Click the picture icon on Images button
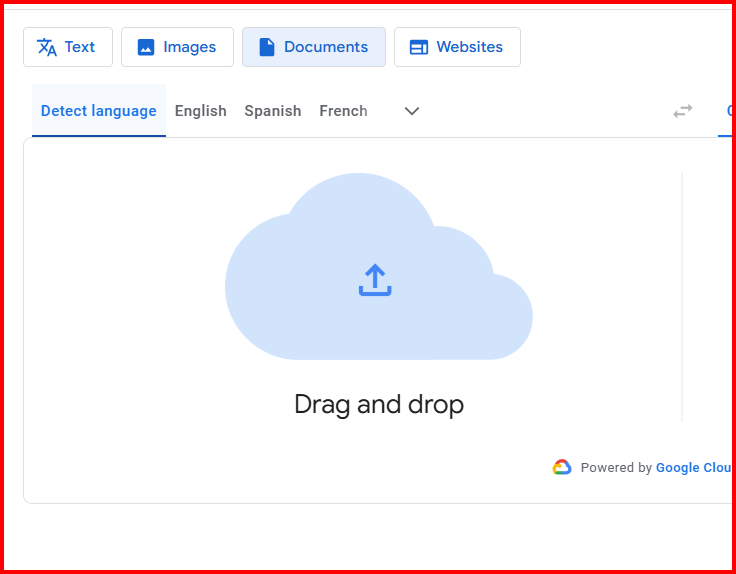 [146, 47]
